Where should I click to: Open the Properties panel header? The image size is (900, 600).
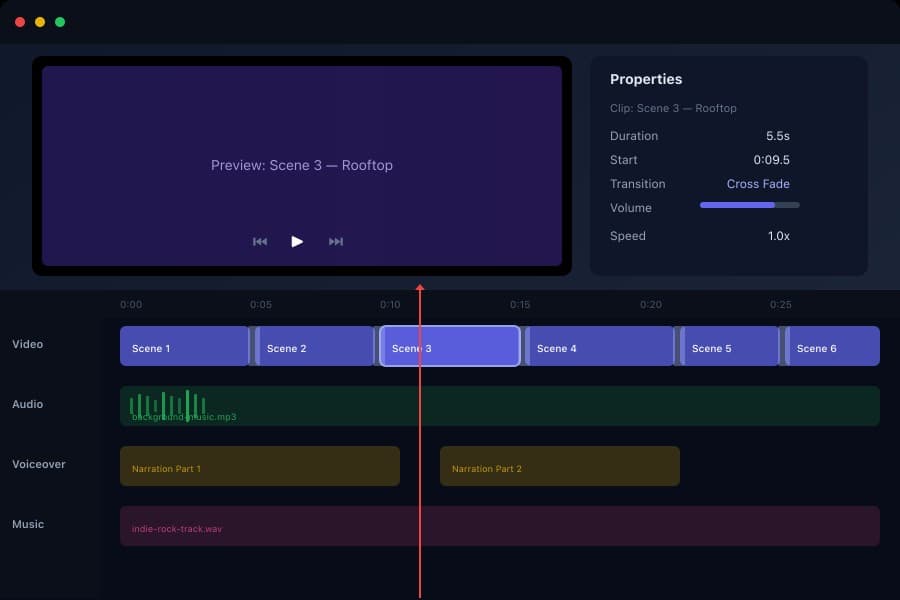pyautogui.click(x=647, y=79)
